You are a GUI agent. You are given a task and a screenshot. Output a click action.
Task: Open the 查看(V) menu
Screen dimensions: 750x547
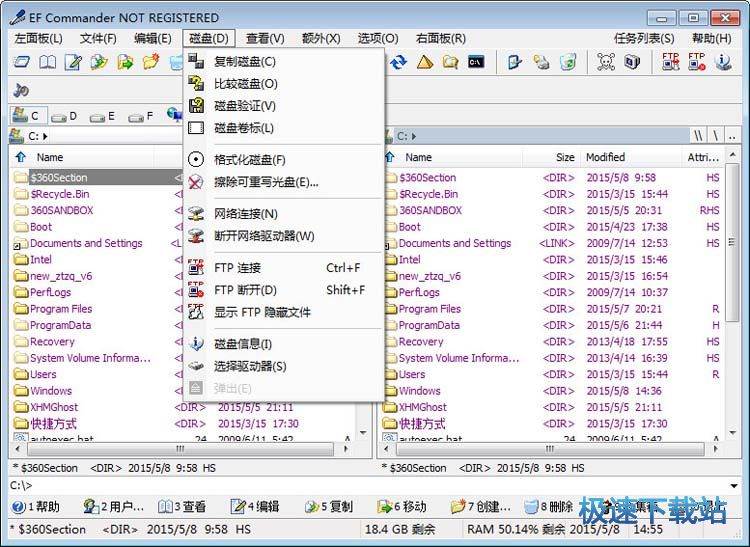(265, 38)
